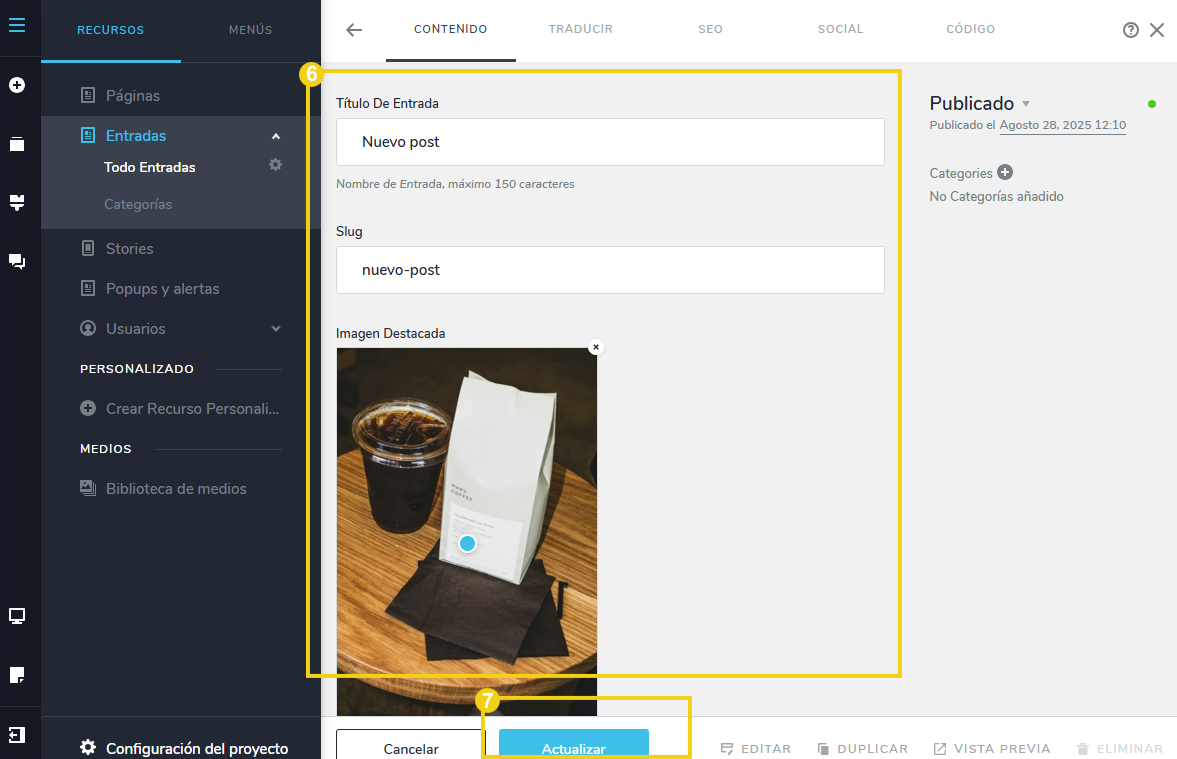
Task: Open the Traducir tab
Action: click(580, 29)
